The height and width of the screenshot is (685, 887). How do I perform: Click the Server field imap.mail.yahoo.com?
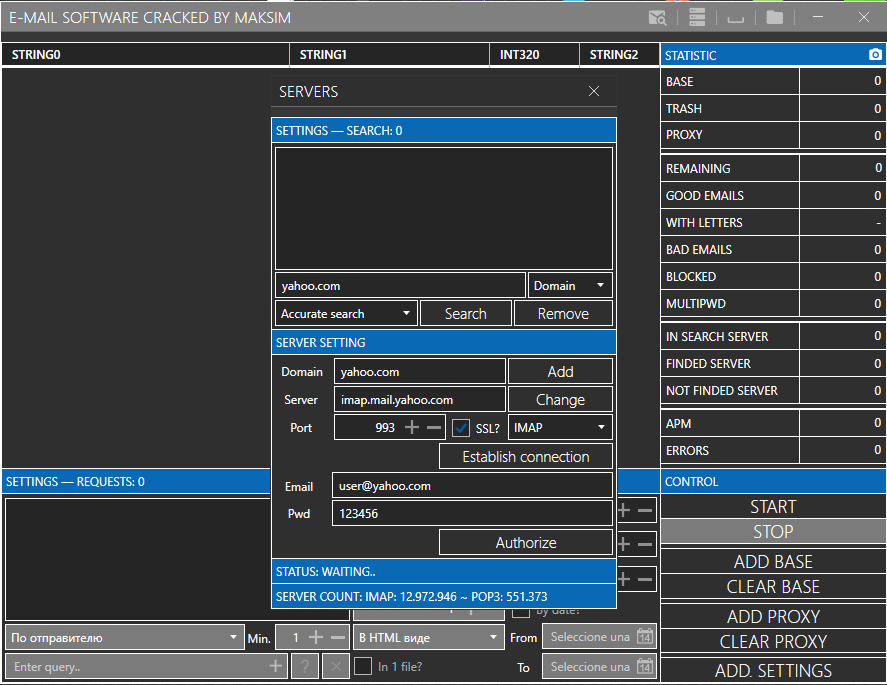(419, 399)
